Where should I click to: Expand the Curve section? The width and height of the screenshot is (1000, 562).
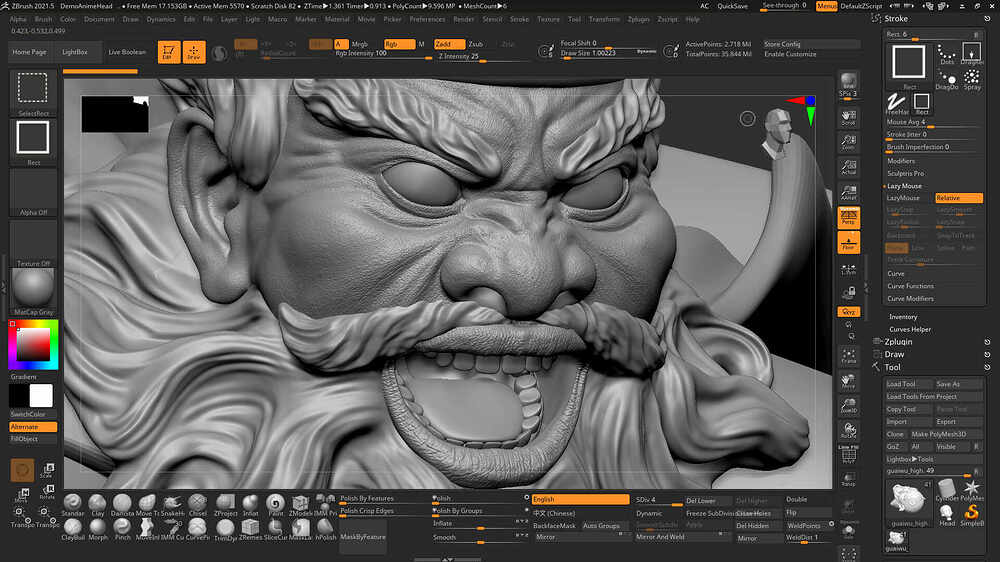pos(895,274)
